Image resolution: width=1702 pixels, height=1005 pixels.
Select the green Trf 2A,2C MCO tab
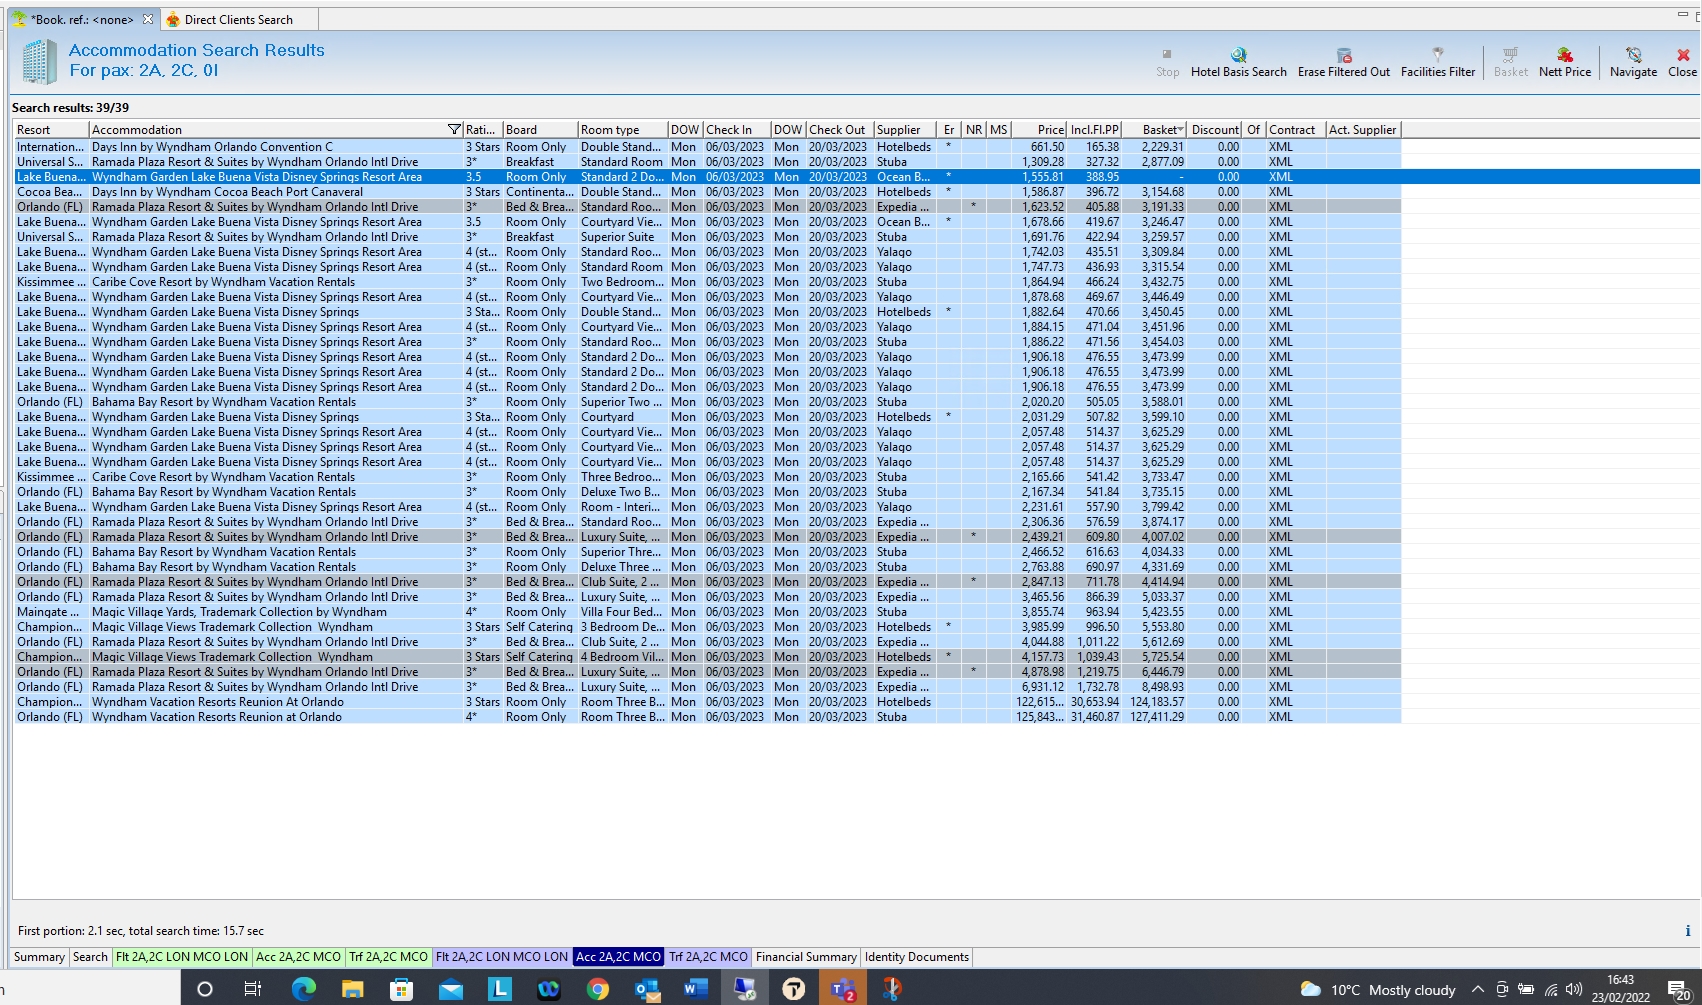pos(388,957)
